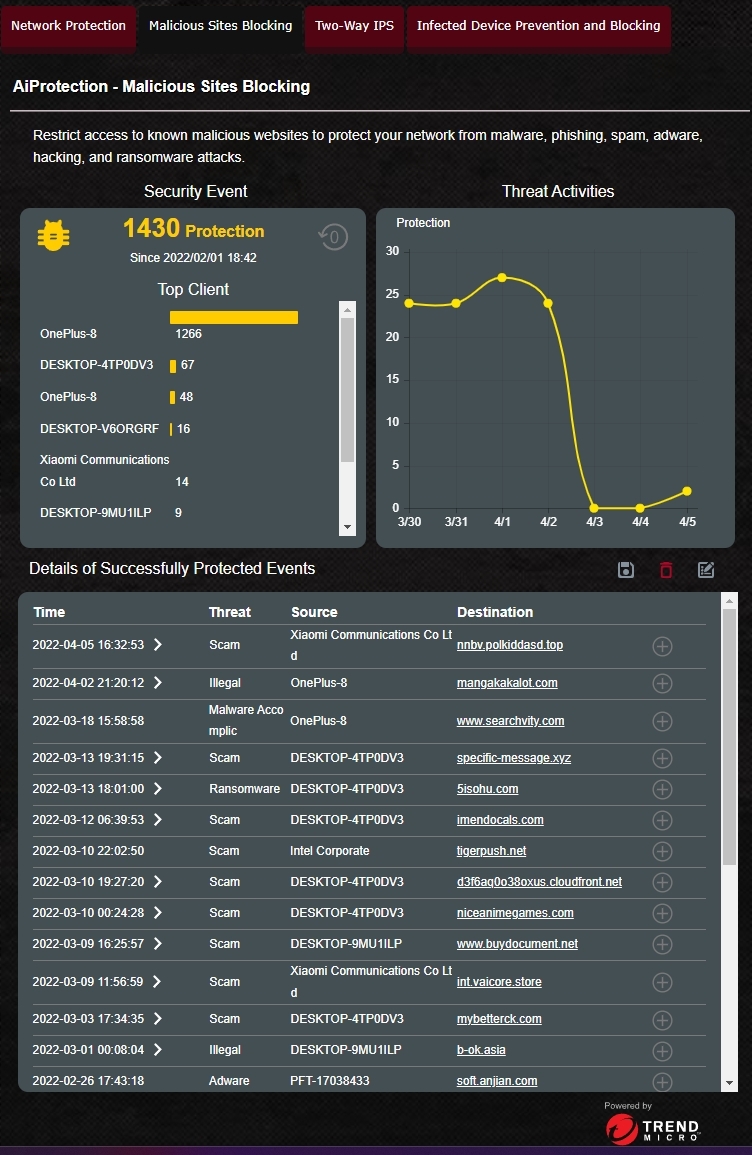Delete the protected events log
The width and height of the screenshot is (752, 1155).
coord(666,569)
